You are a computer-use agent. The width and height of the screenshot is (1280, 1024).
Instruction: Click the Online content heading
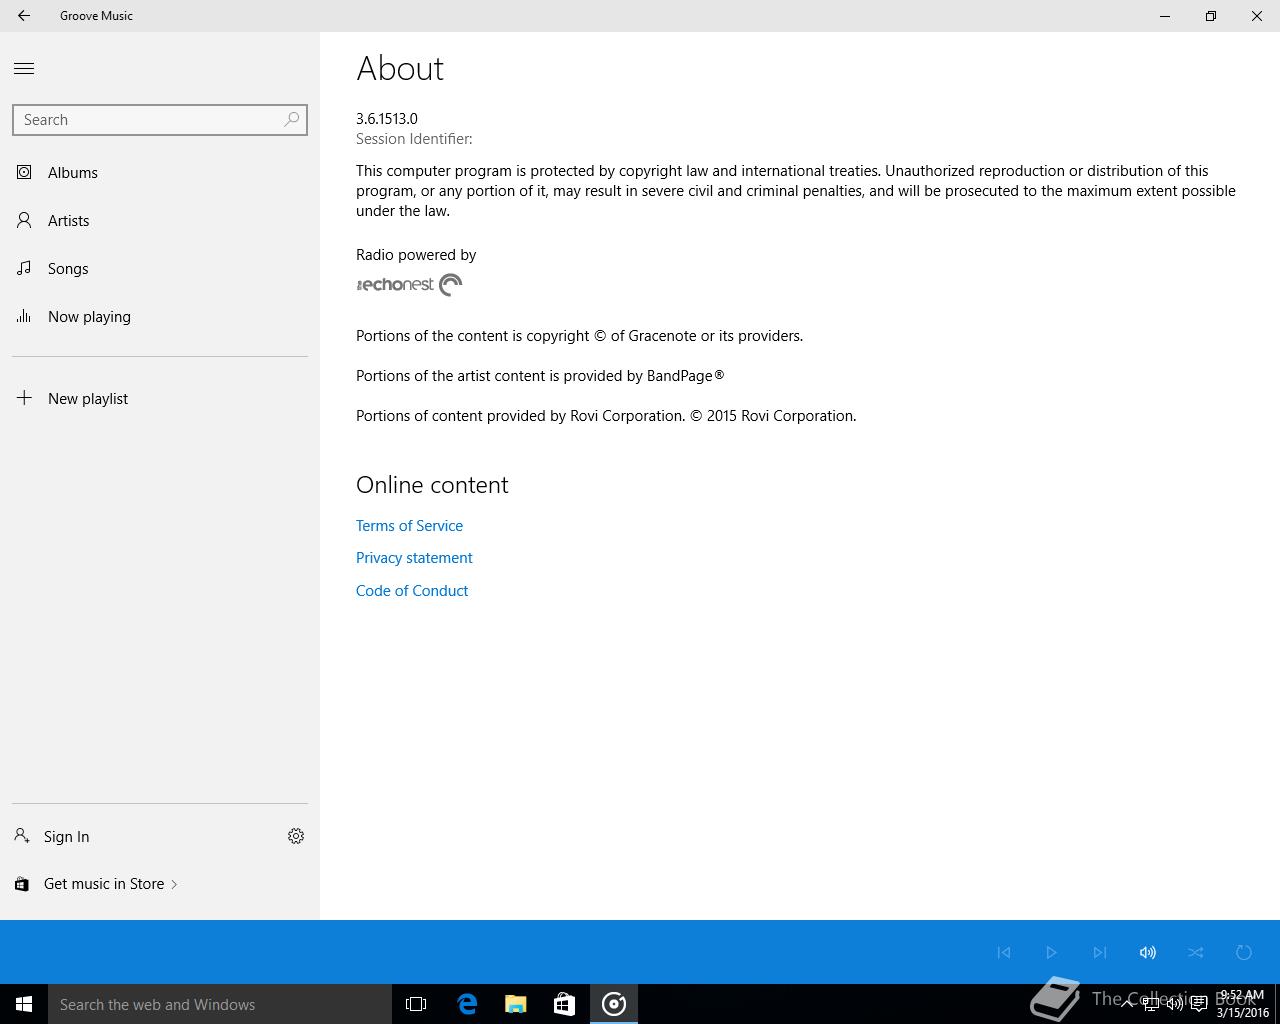tap(432, 485)
